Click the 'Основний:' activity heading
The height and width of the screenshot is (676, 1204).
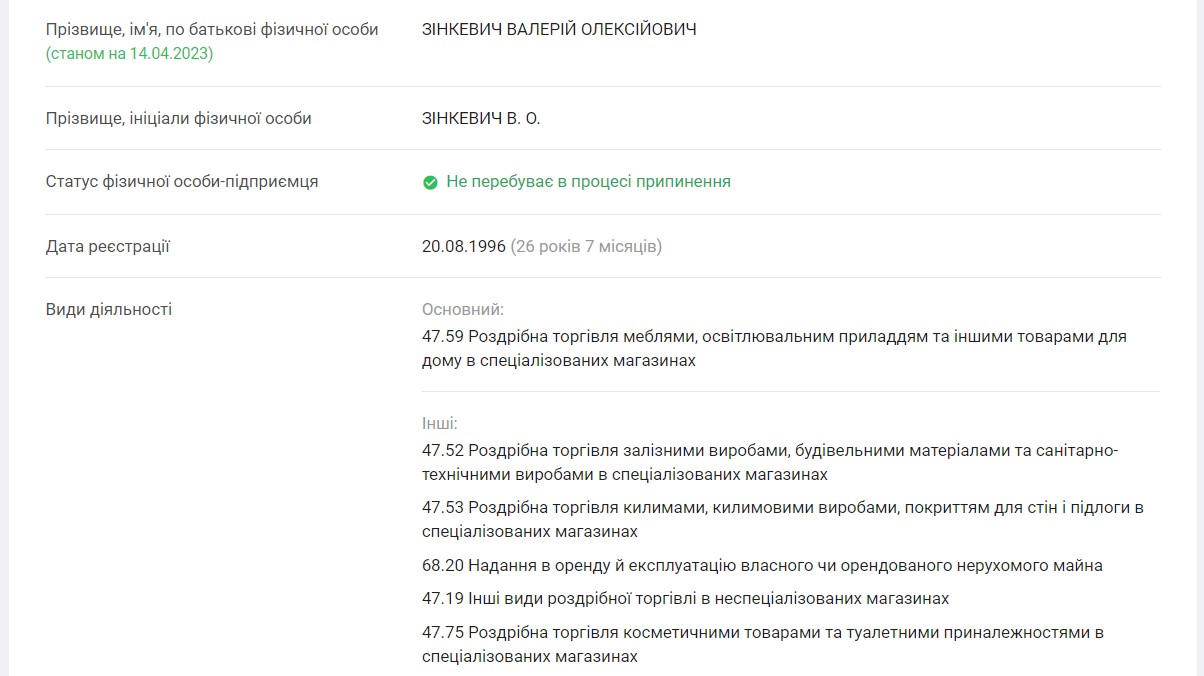463,310
